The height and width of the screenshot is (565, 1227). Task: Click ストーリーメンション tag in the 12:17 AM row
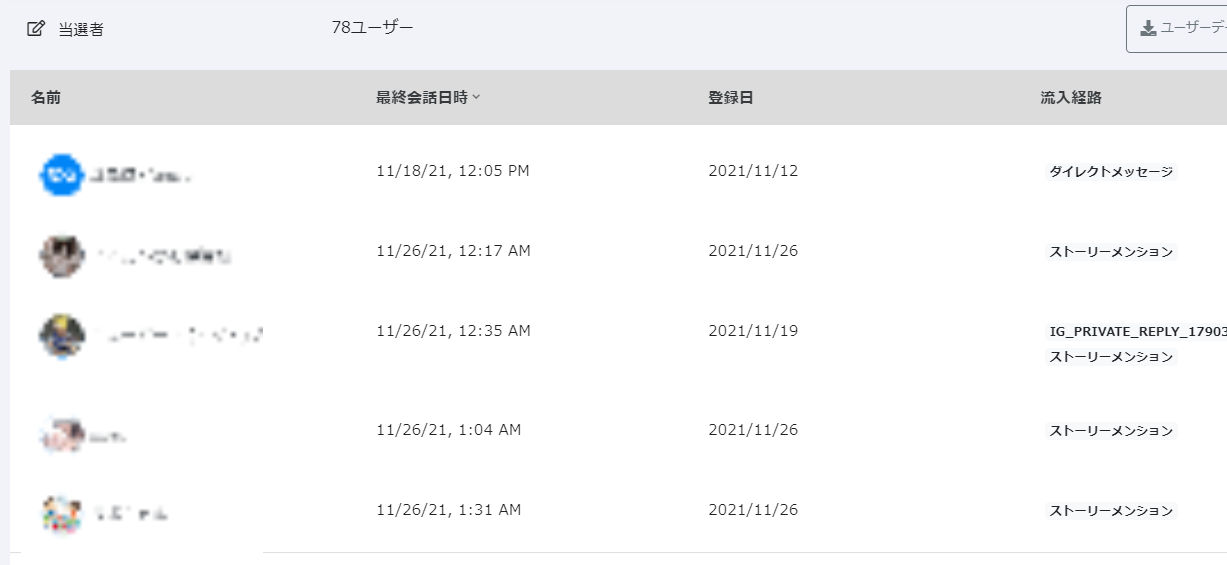(1111, 252)
